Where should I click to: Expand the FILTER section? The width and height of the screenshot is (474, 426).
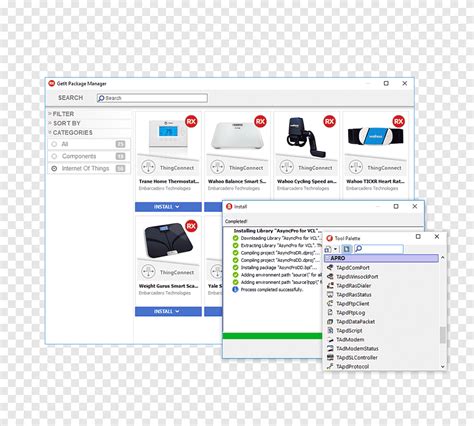point(50,114)
